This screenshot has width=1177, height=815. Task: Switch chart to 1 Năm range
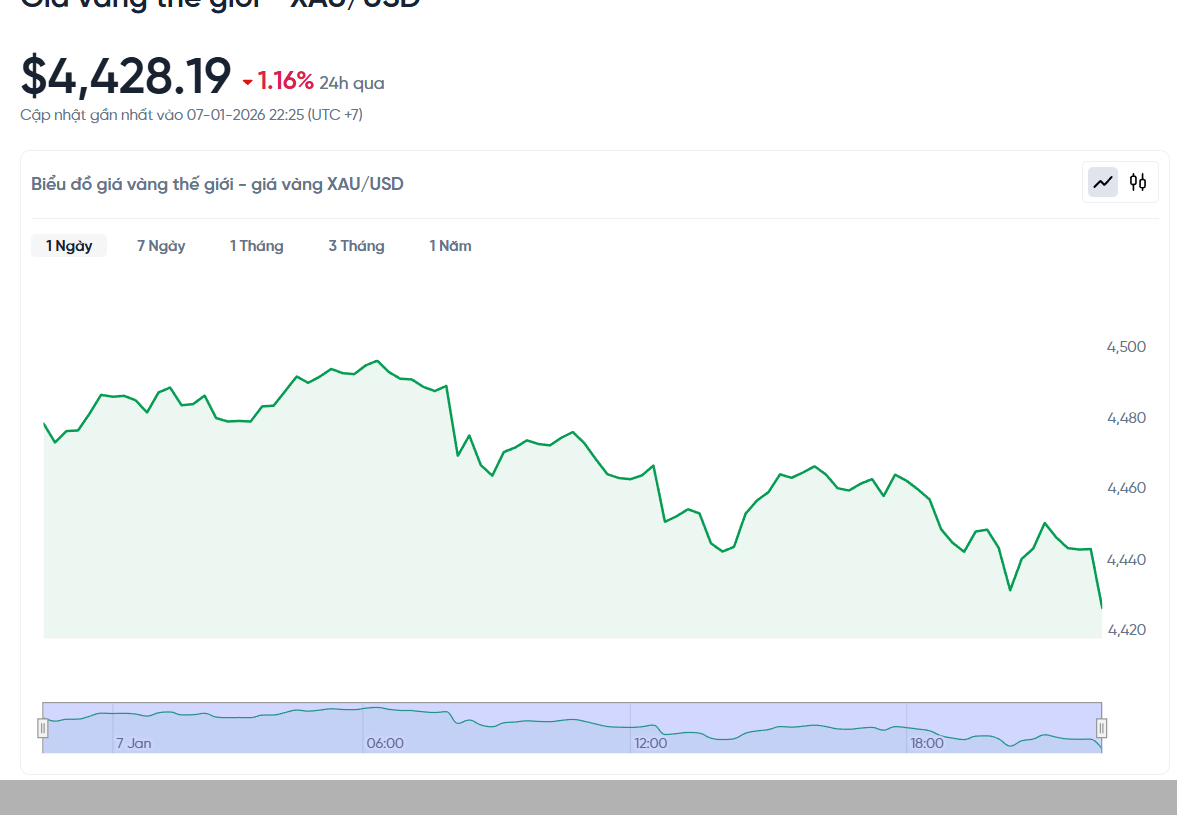pos(450,246)
